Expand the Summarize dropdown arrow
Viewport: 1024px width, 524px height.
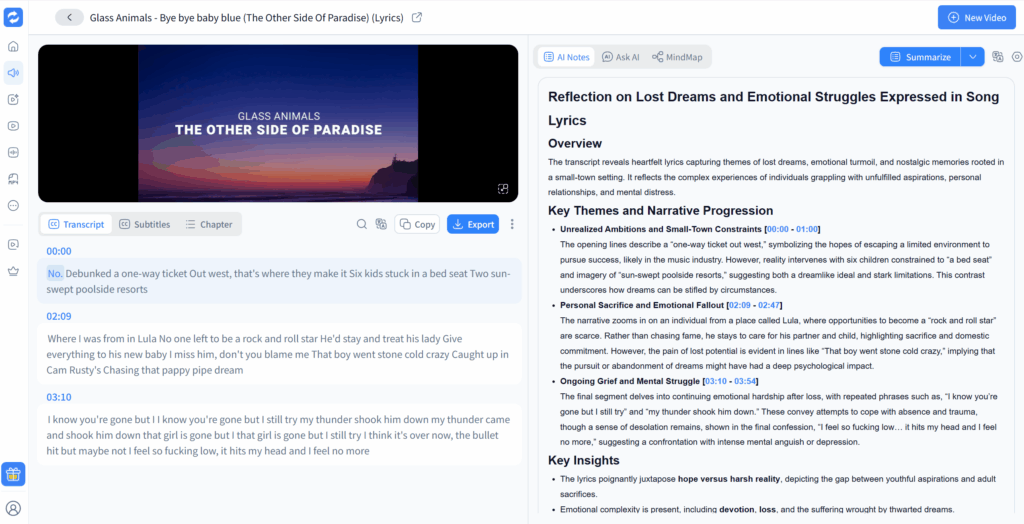[972, 57]
